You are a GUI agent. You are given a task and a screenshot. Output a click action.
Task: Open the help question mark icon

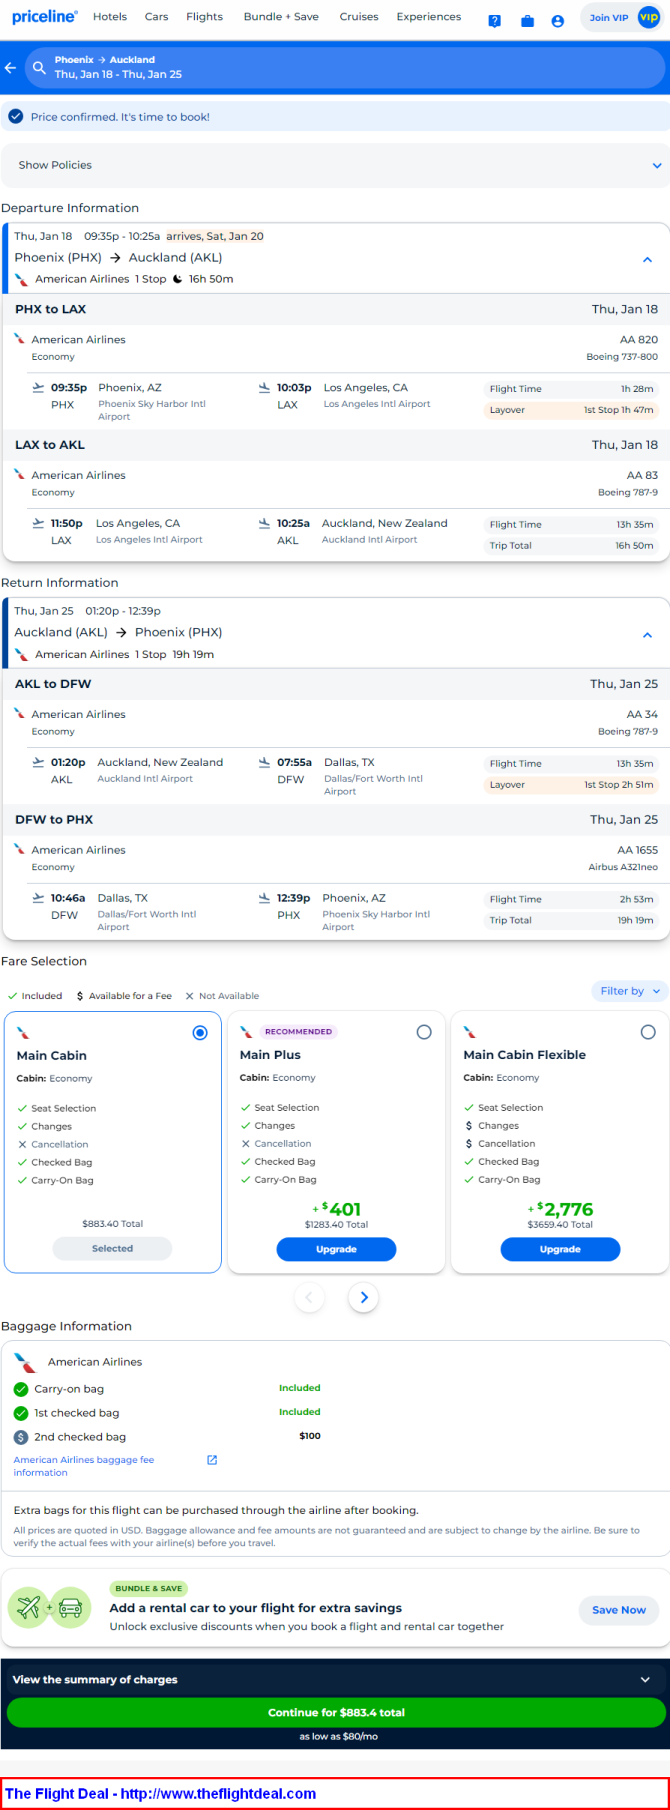pos(495,20)
